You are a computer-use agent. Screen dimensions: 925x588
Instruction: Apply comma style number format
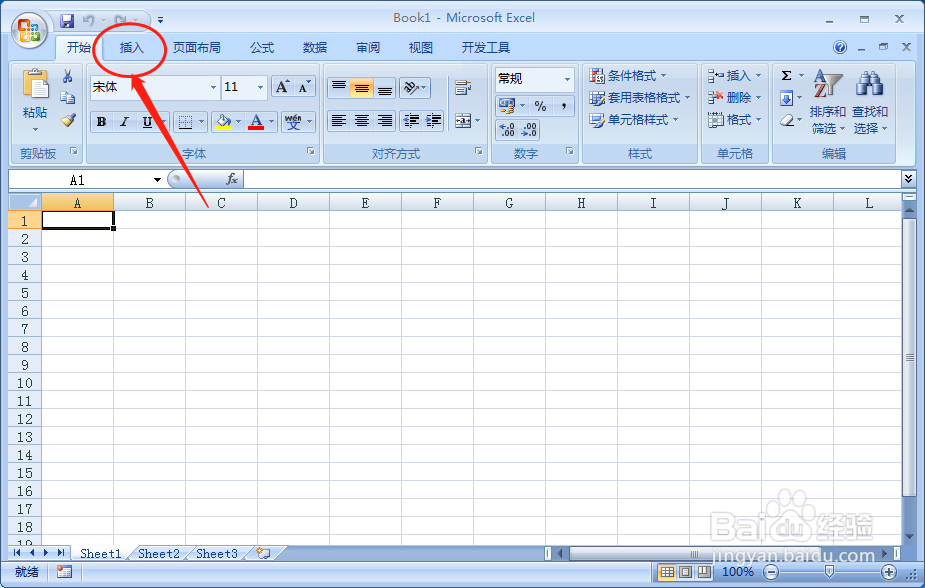coord(563,106)
